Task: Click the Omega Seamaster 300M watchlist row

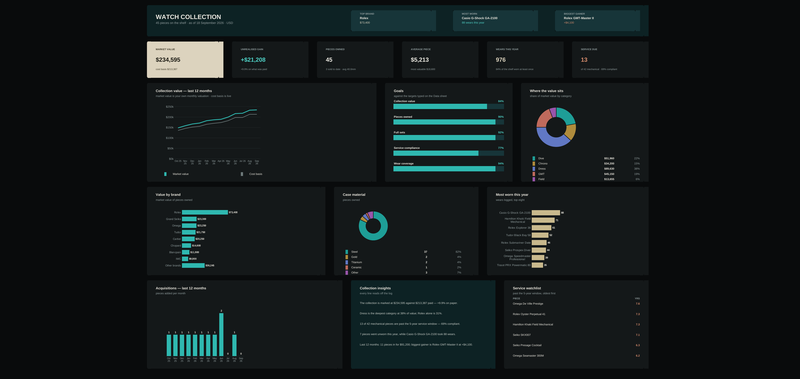Action: 576,356
